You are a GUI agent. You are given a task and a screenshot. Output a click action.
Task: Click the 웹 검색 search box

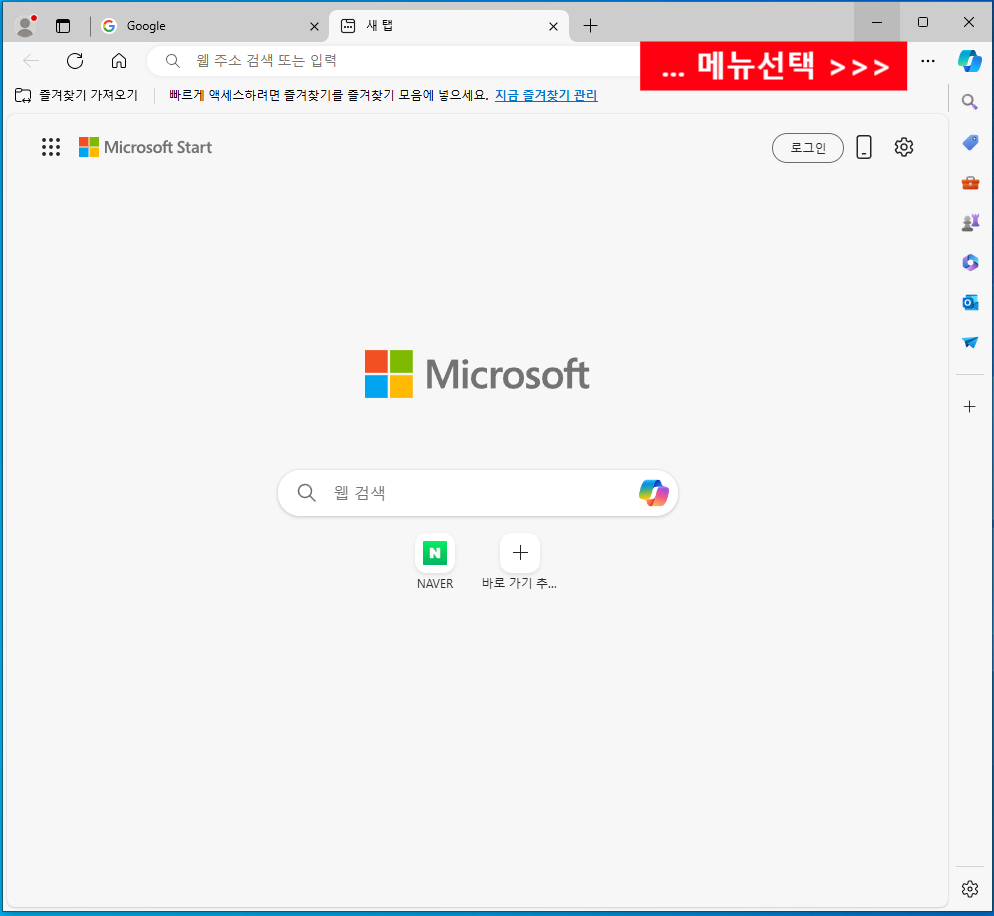click(478, 493)
